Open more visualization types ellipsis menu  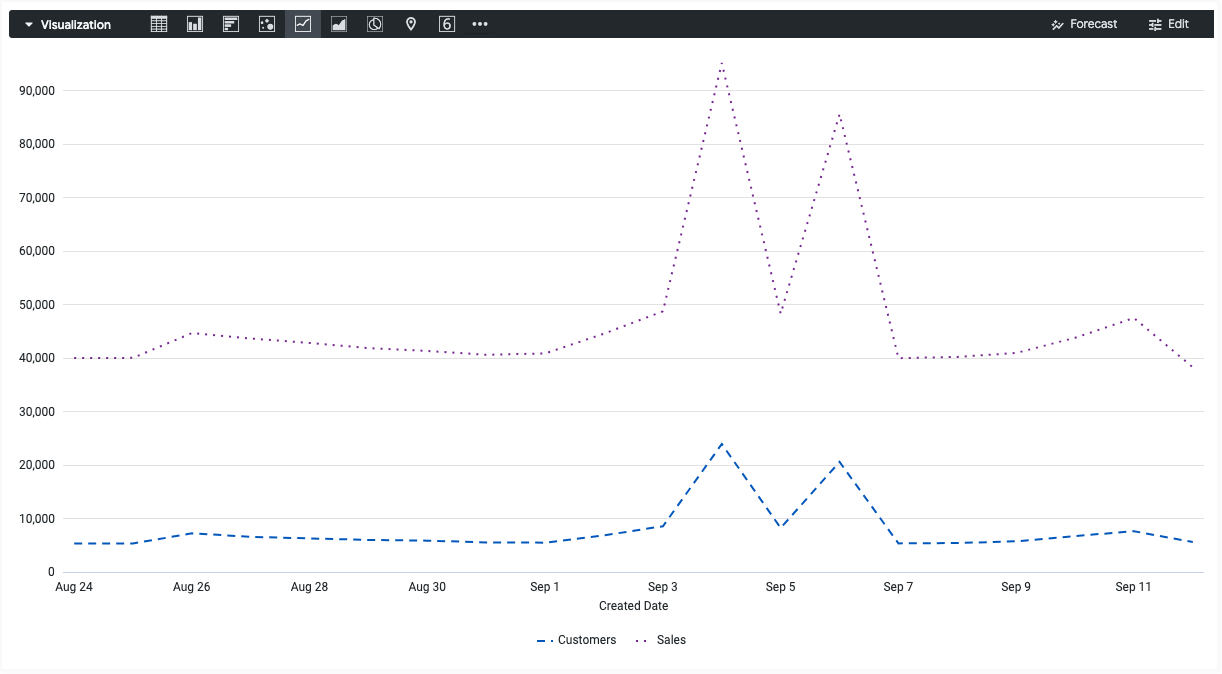pos(480,24)
